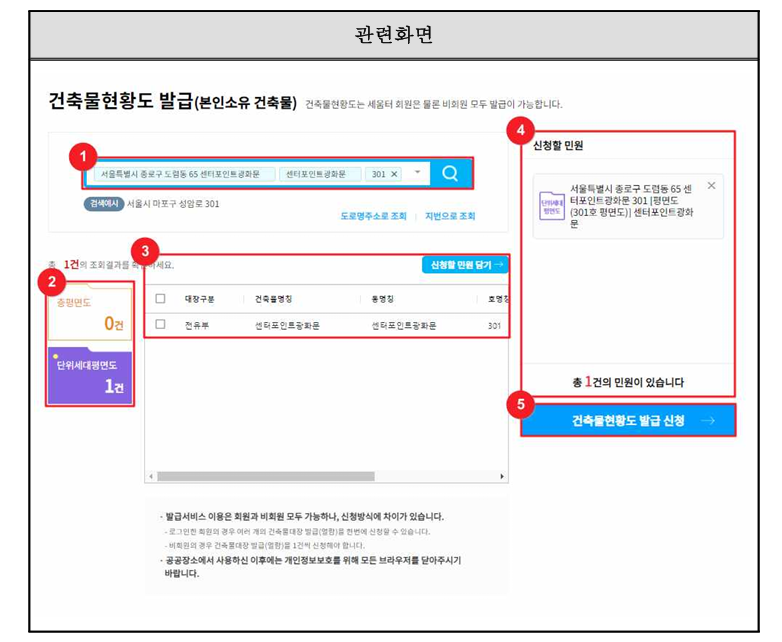Image resolution: width=782 pixels, height=642 pixels.
Task: Click the 센터포인트광화문 search tag
Action: (320, 174)
